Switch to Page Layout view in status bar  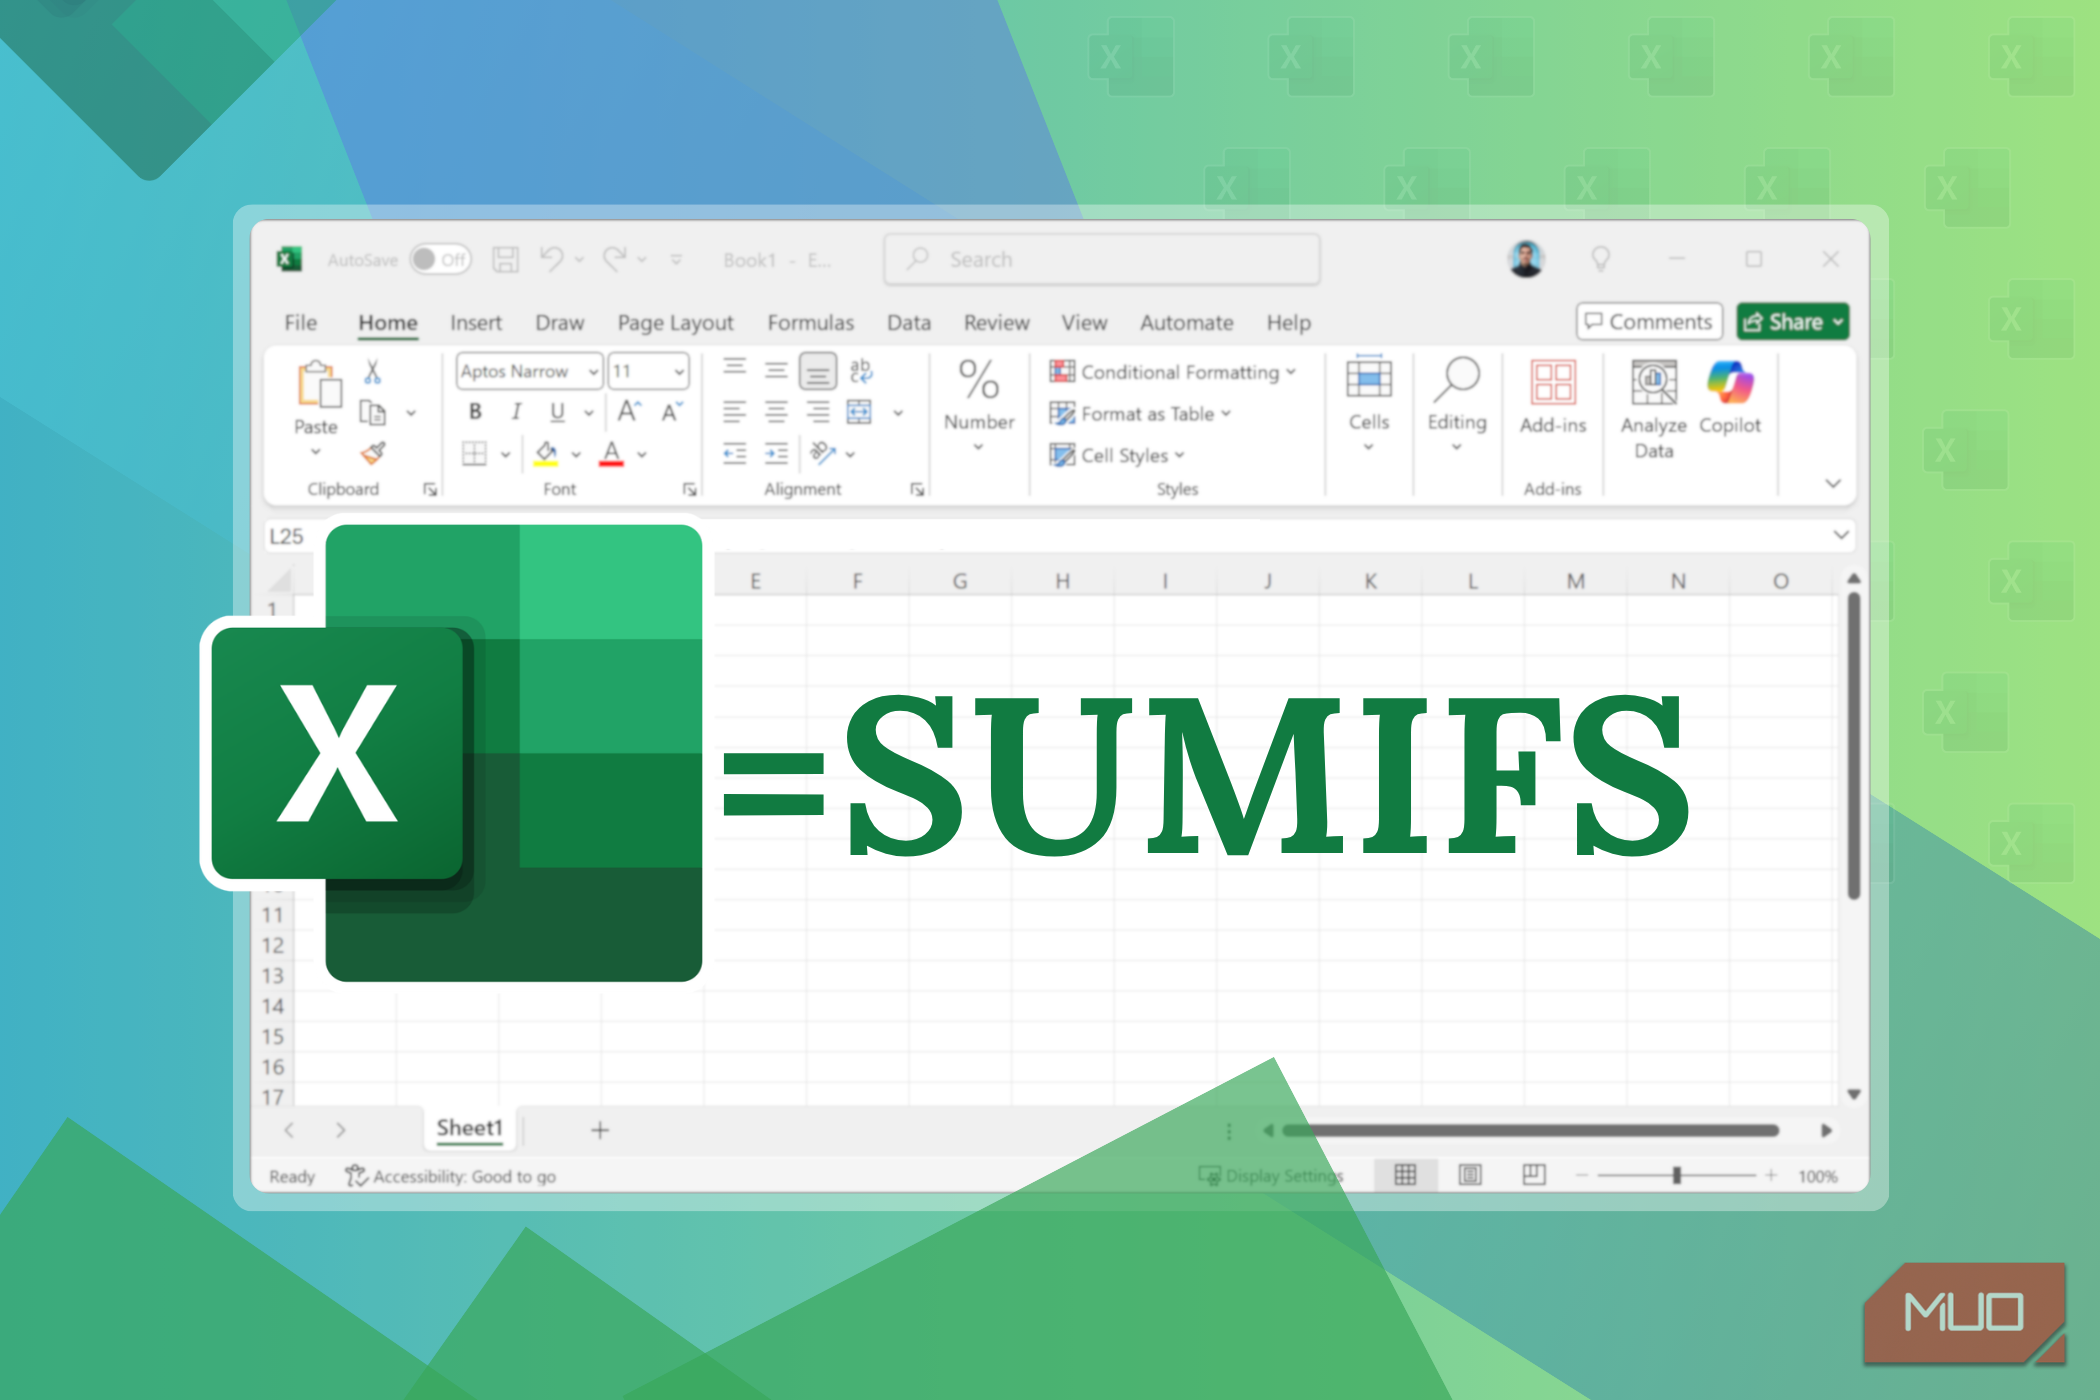(x=1469, y=1175)
